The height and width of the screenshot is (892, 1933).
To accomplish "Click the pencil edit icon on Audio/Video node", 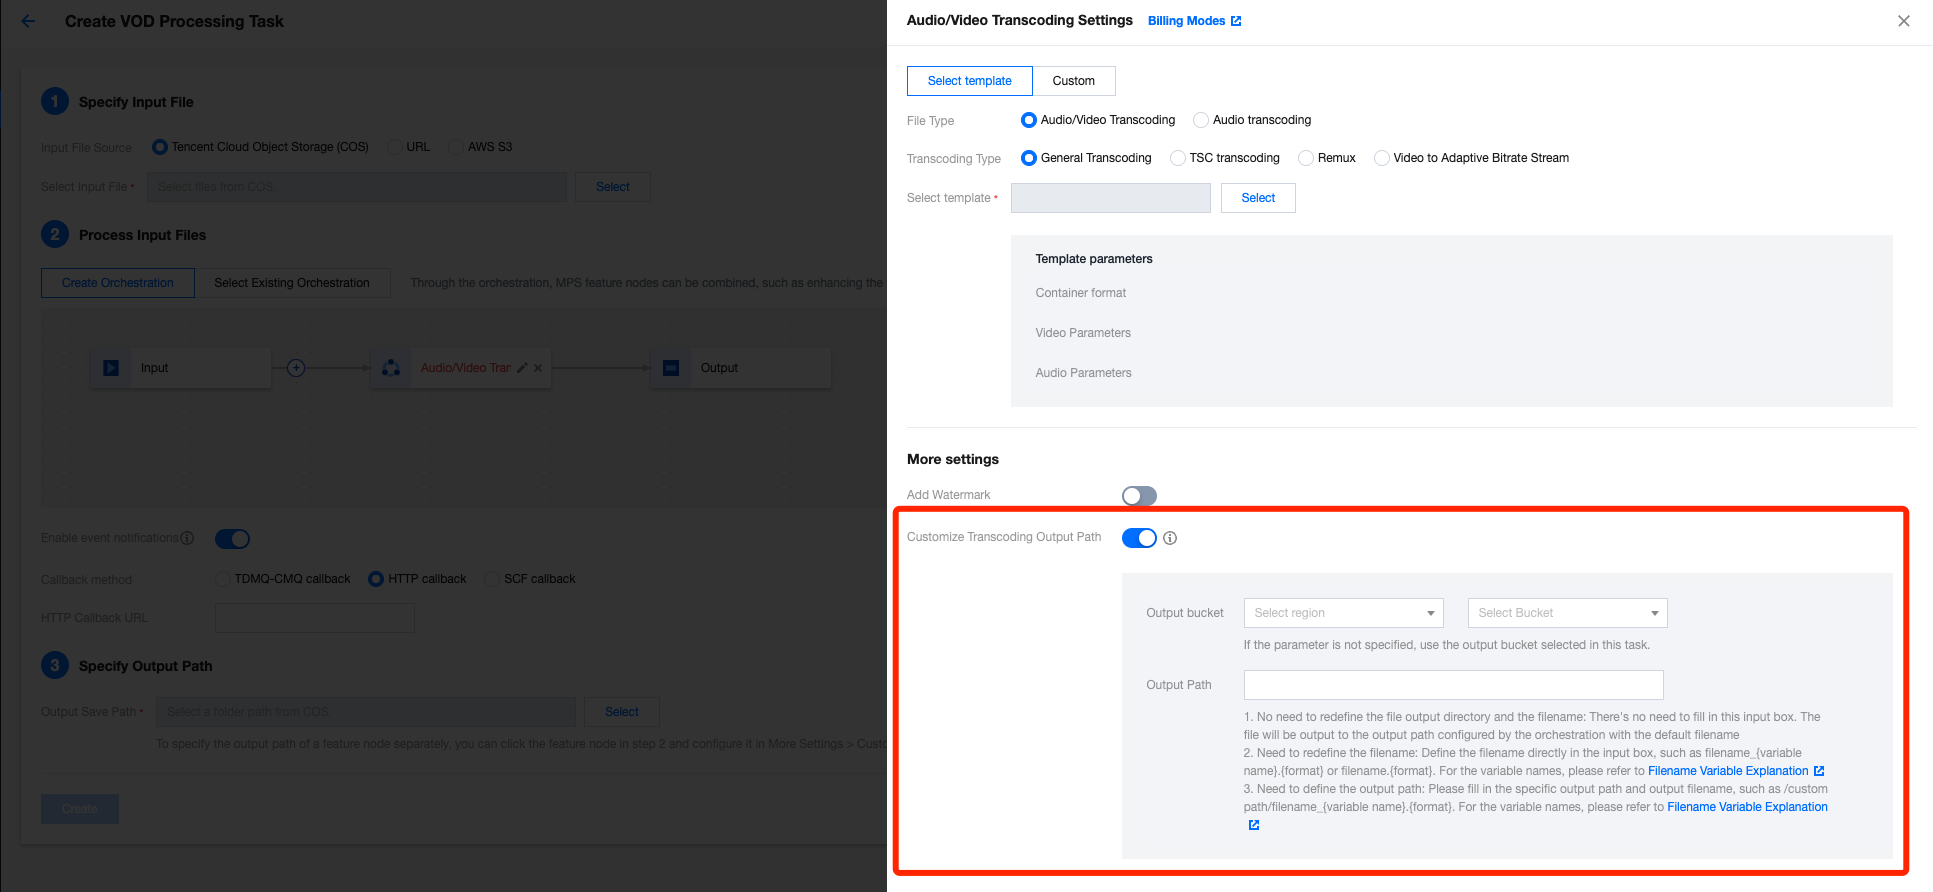I will (x=522, y=368).
